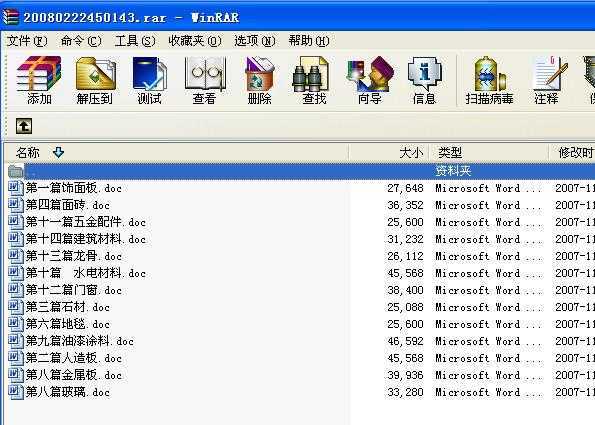Click the Word icon of 第三篇石材.doc

tap(16, 307)
